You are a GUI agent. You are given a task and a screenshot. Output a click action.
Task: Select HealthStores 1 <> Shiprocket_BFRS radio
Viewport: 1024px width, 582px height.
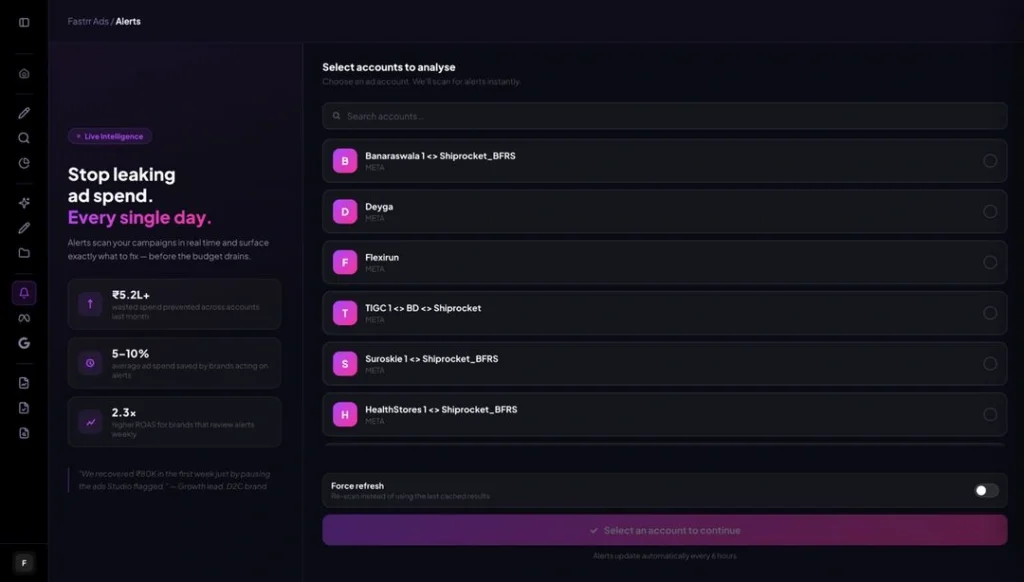(990, 414)
